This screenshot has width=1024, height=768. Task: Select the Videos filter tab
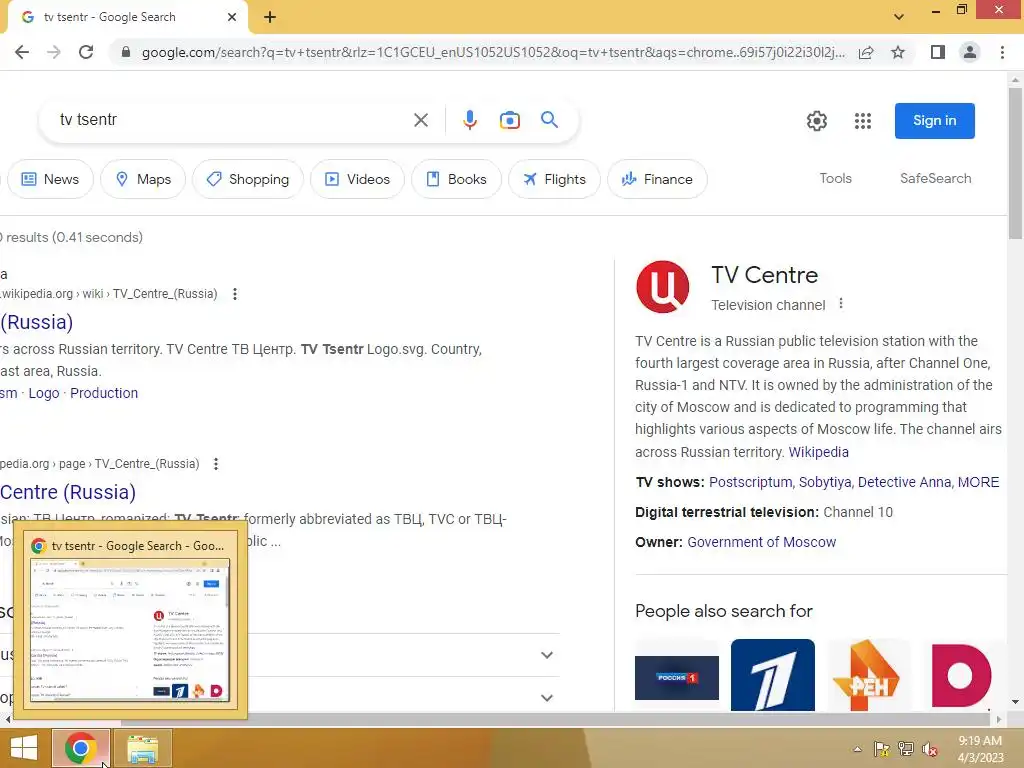point(357,179)
